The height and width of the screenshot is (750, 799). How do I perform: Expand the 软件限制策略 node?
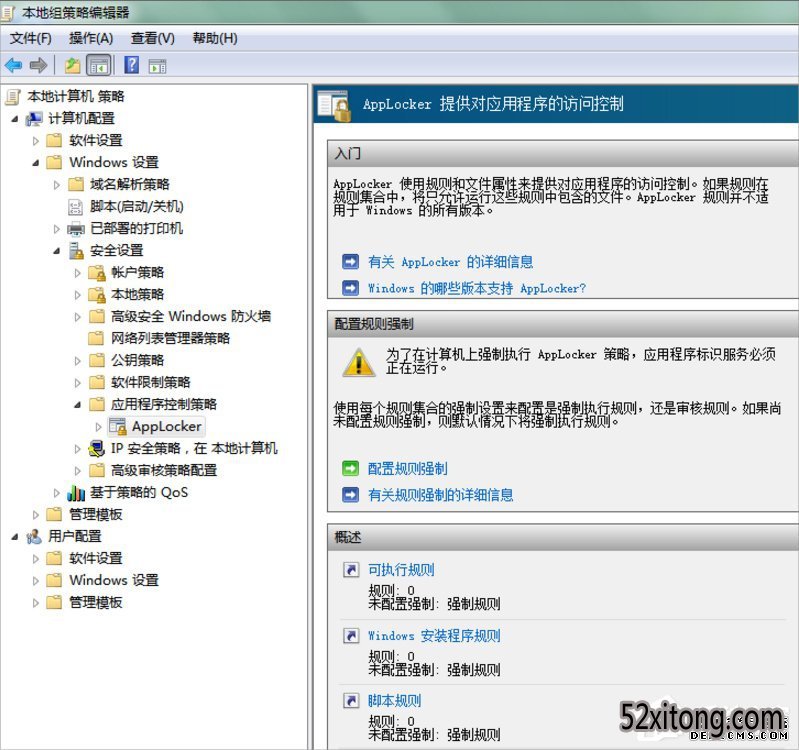coord(77,383)
